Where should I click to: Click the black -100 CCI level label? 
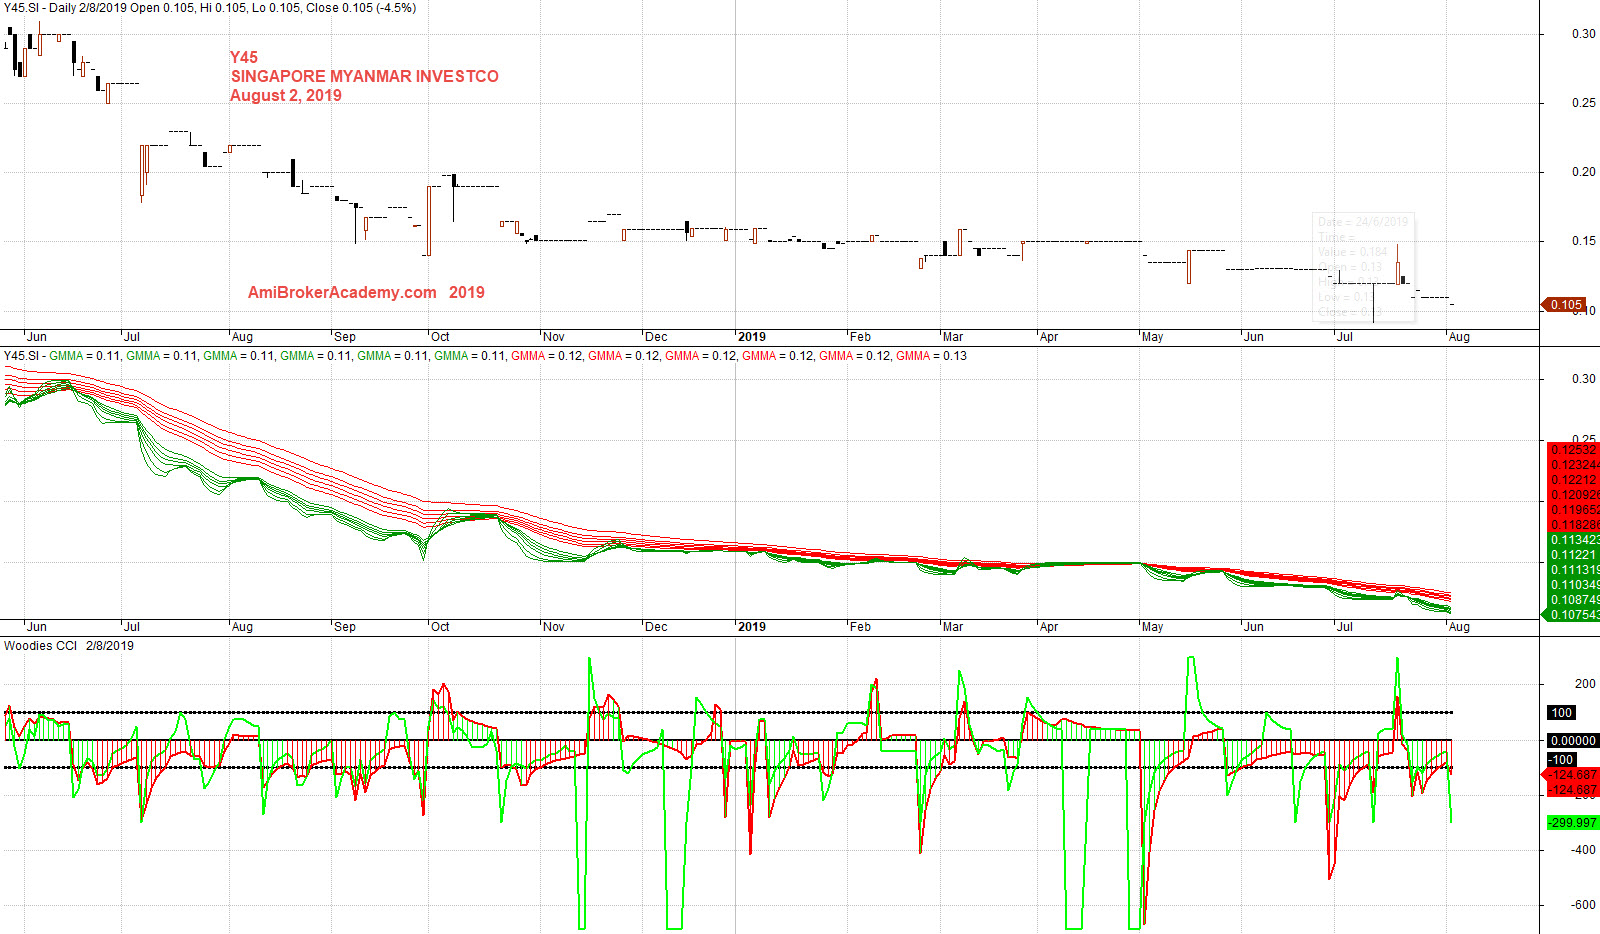(x=1562, y=760)
